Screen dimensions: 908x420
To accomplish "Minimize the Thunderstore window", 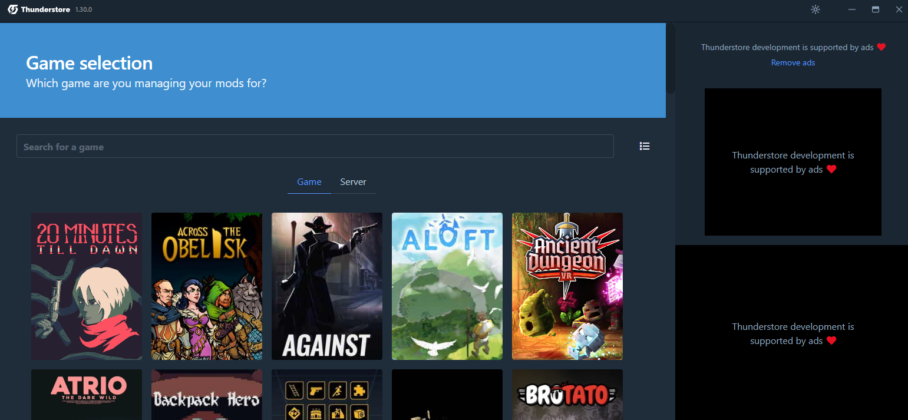I will tap(851, 9).
